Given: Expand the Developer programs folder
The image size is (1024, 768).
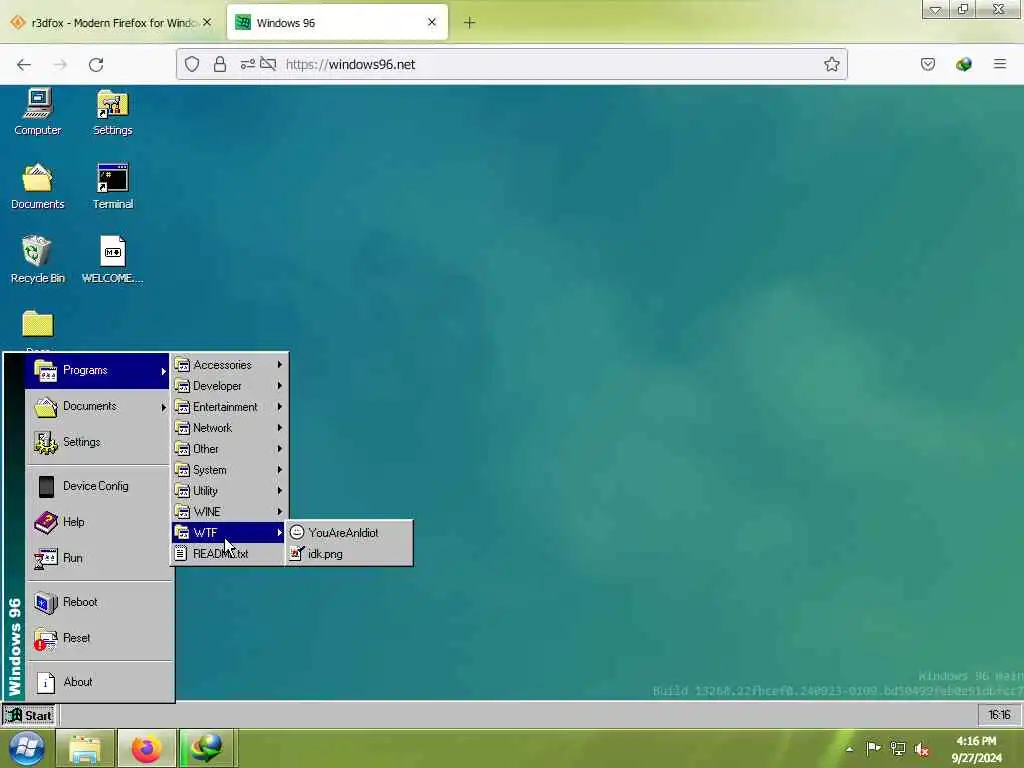Looking at the screenshot, I should click(x=229, y=386).
